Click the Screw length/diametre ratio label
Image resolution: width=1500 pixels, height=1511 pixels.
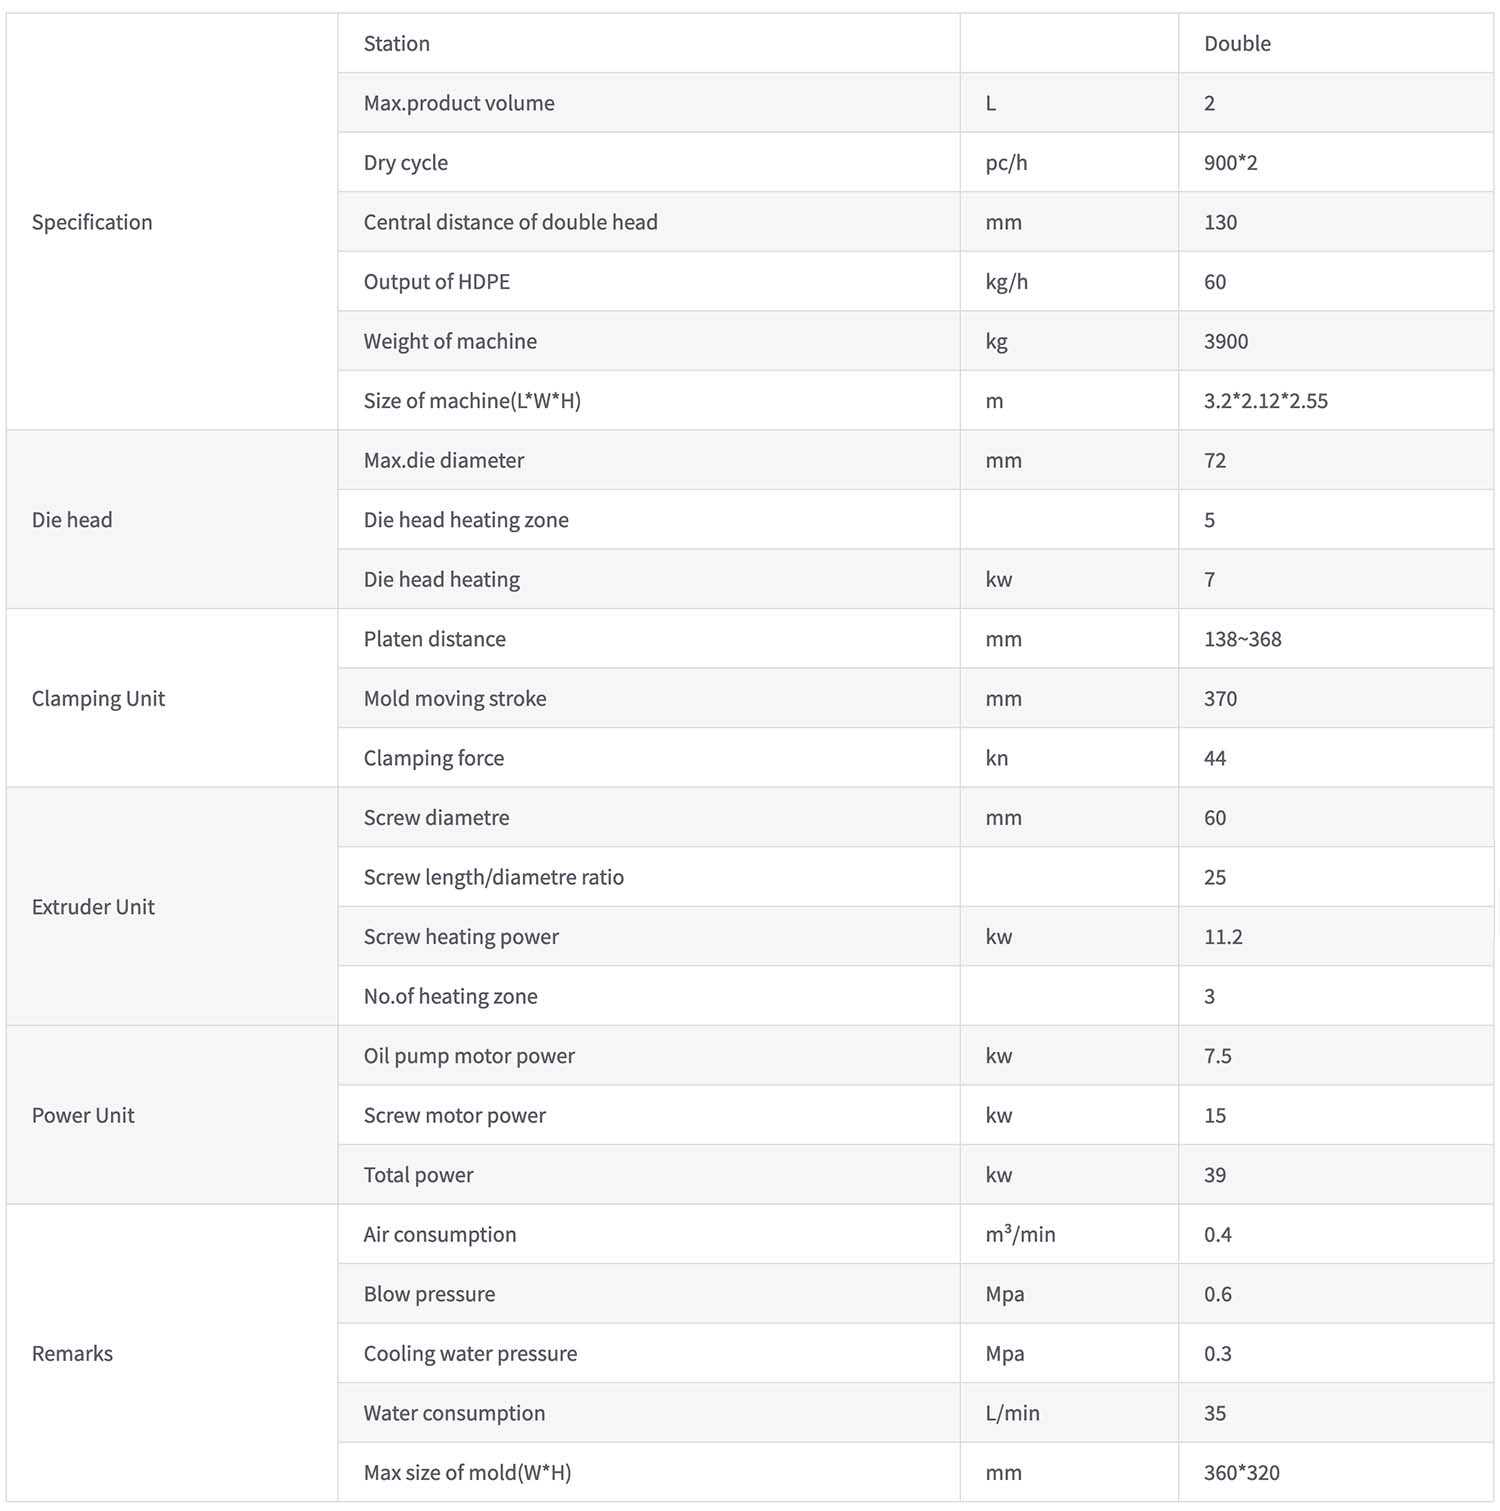[x=494, y=877]
